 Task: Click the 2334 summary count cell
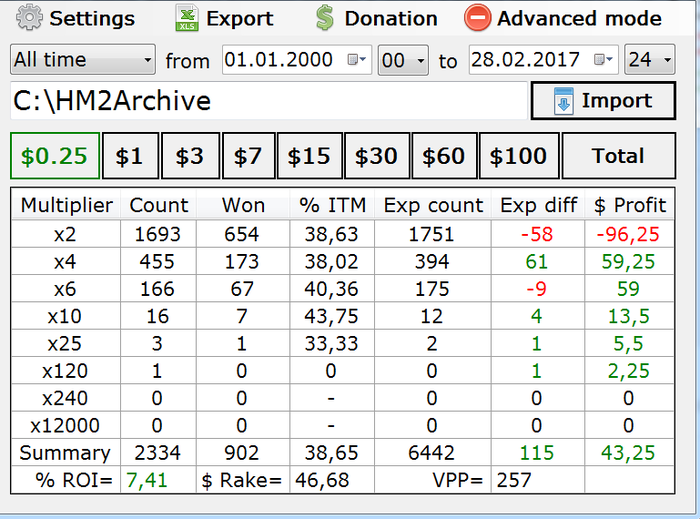click(x=158, y=453)
